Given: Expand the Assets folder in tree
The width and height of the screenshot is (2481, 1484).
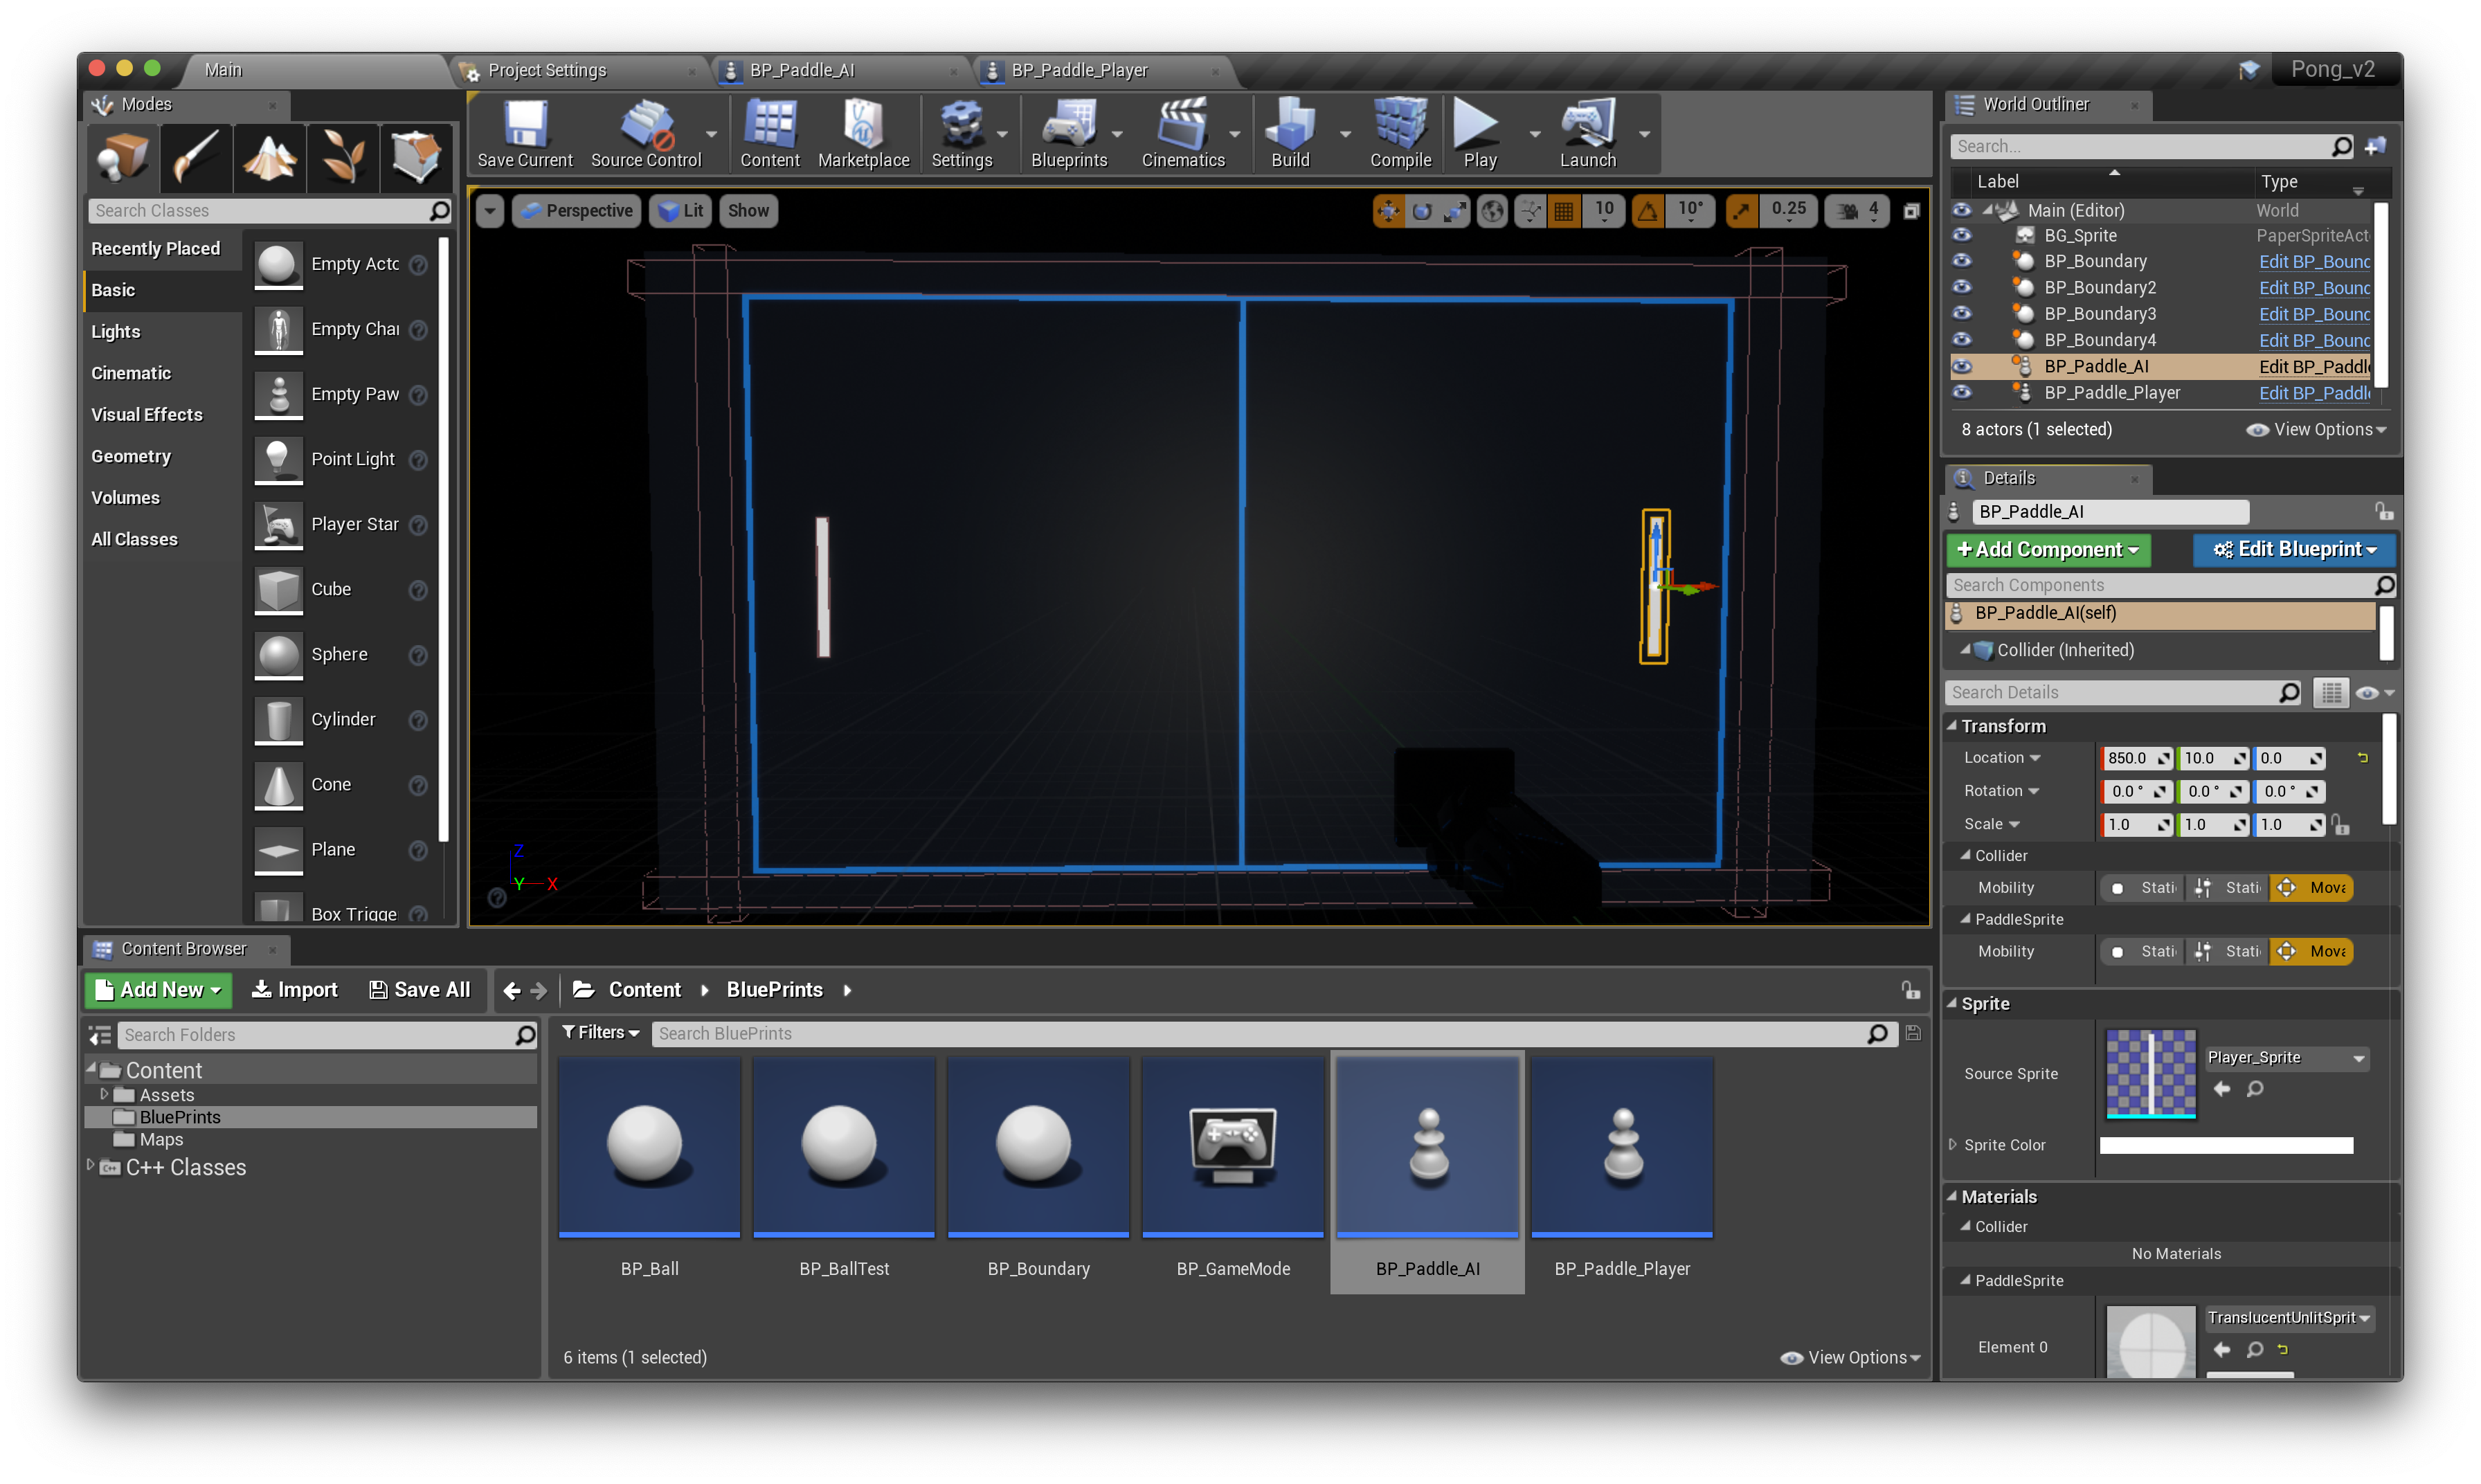Looking at the screenshot, I should pyautogui.click(x=104, y=1095).
